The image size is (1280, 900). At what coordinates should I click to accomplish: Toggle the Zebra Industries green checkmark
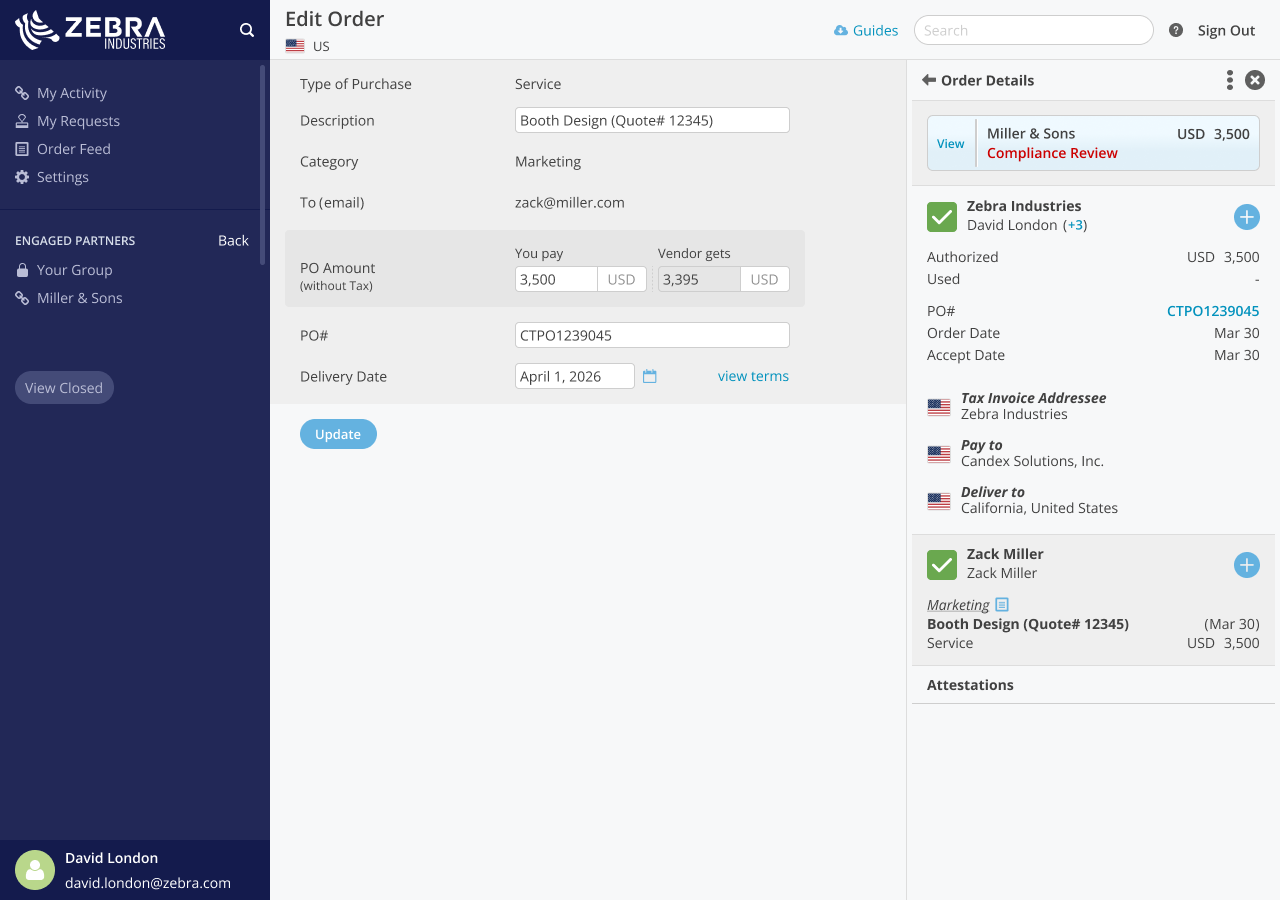coord(942,216)
